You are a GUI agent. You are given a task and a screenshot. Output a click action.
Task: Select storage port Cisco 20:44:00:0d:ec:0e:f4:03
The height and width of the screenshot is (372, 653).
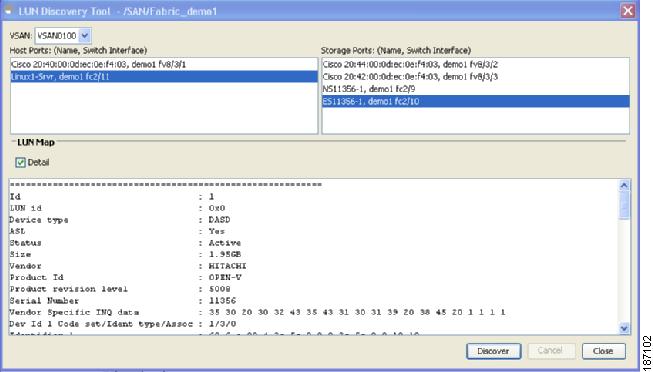tap(475, 65)
